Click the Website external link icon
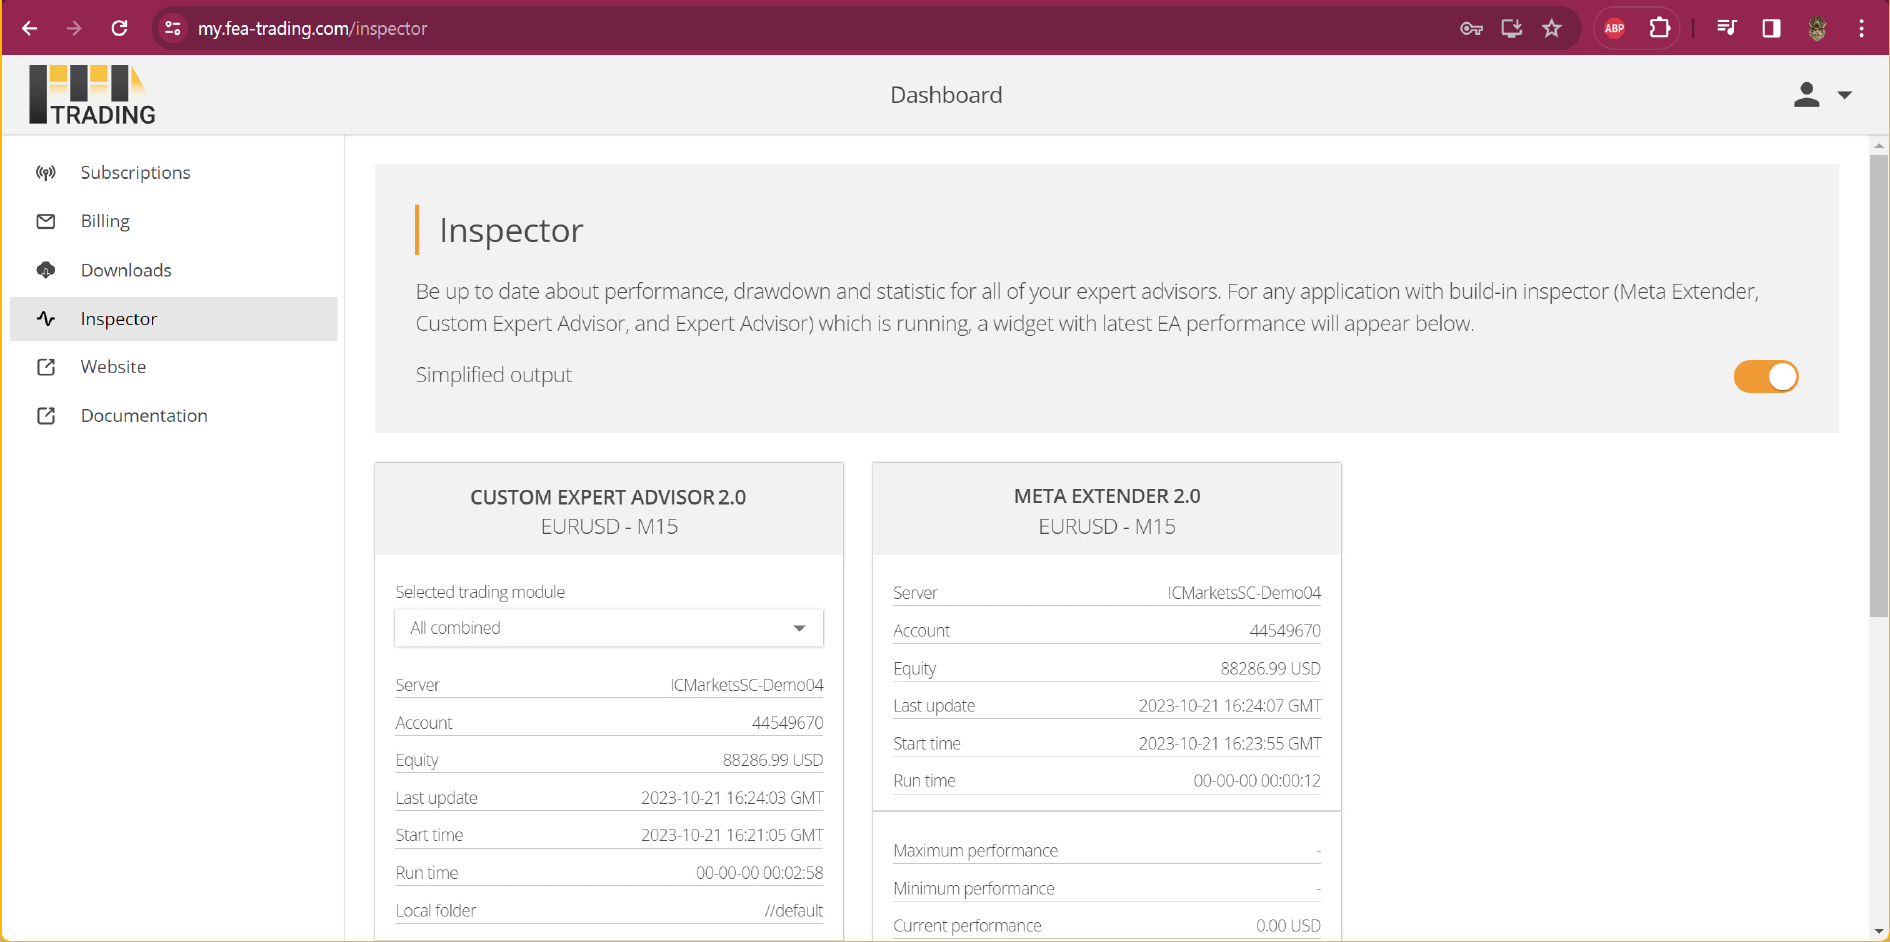This screenshot has width=1890, height=942. tap(46, 367)
